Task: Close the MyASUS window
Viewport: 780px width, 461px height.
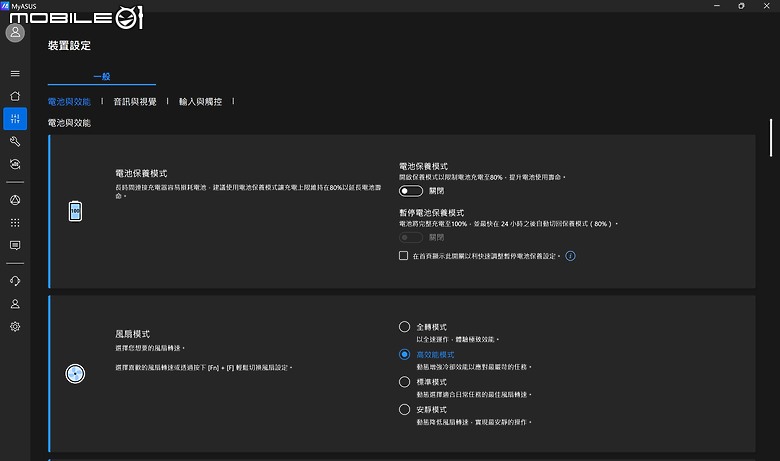Action: tap(767, 6)
